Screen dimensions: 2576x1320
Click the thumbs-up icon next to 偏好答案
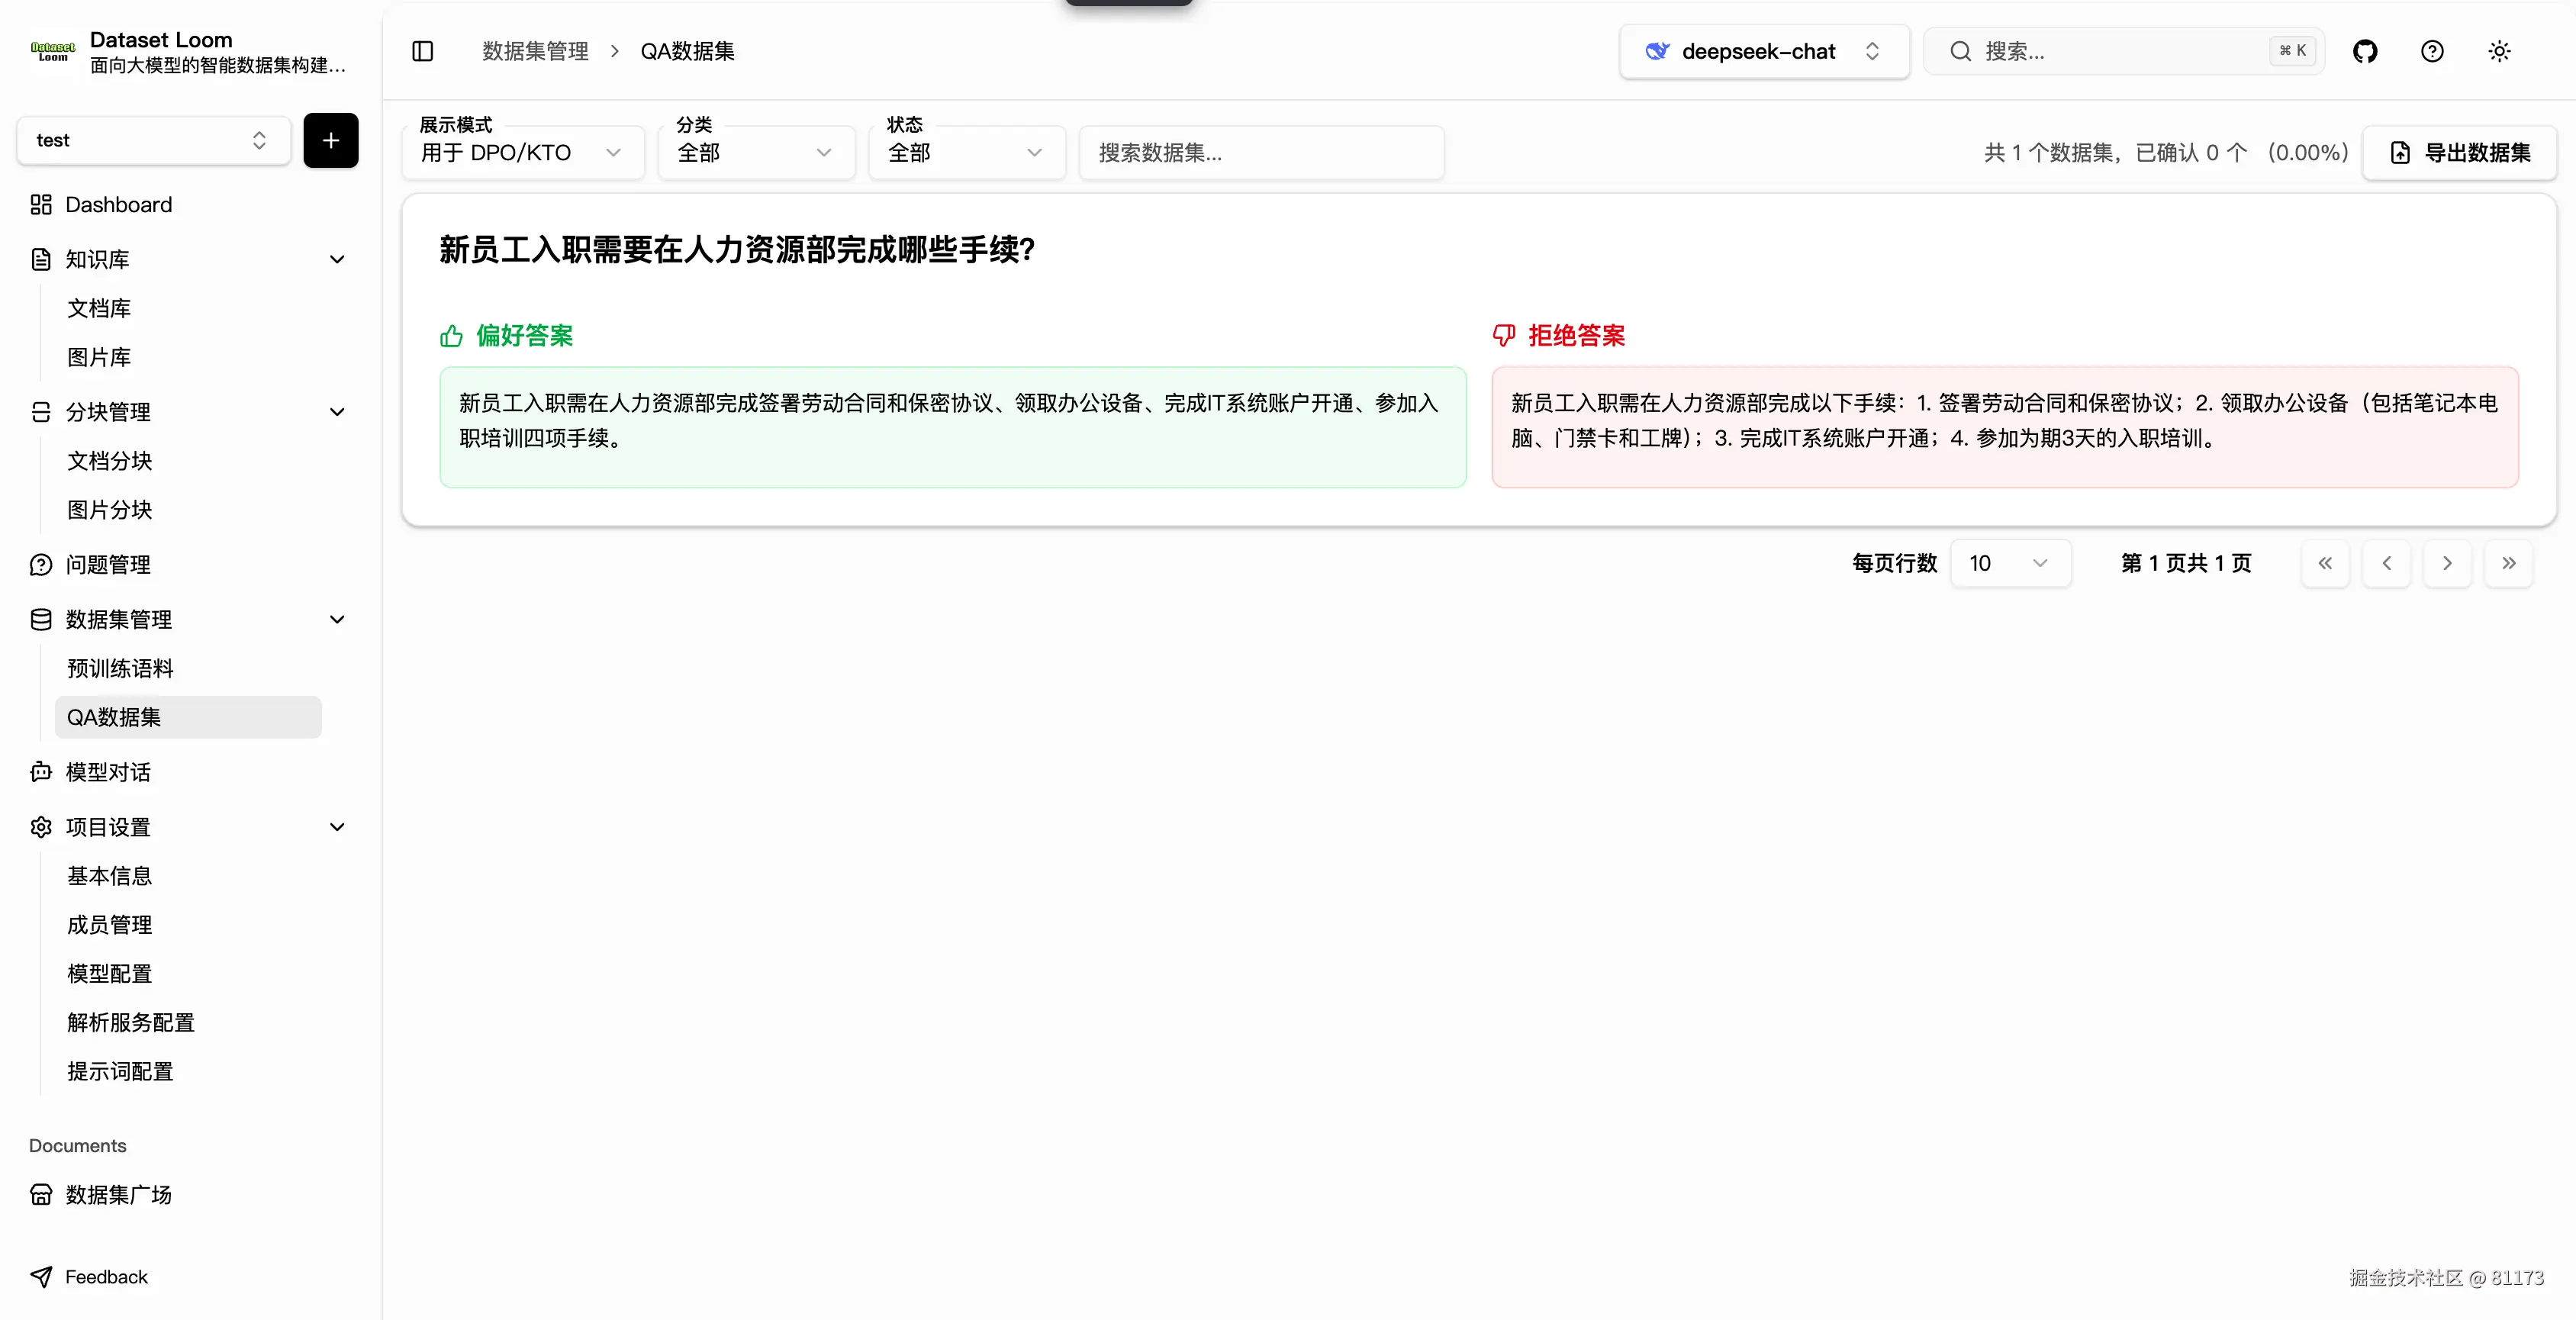(x=450, y=336)
